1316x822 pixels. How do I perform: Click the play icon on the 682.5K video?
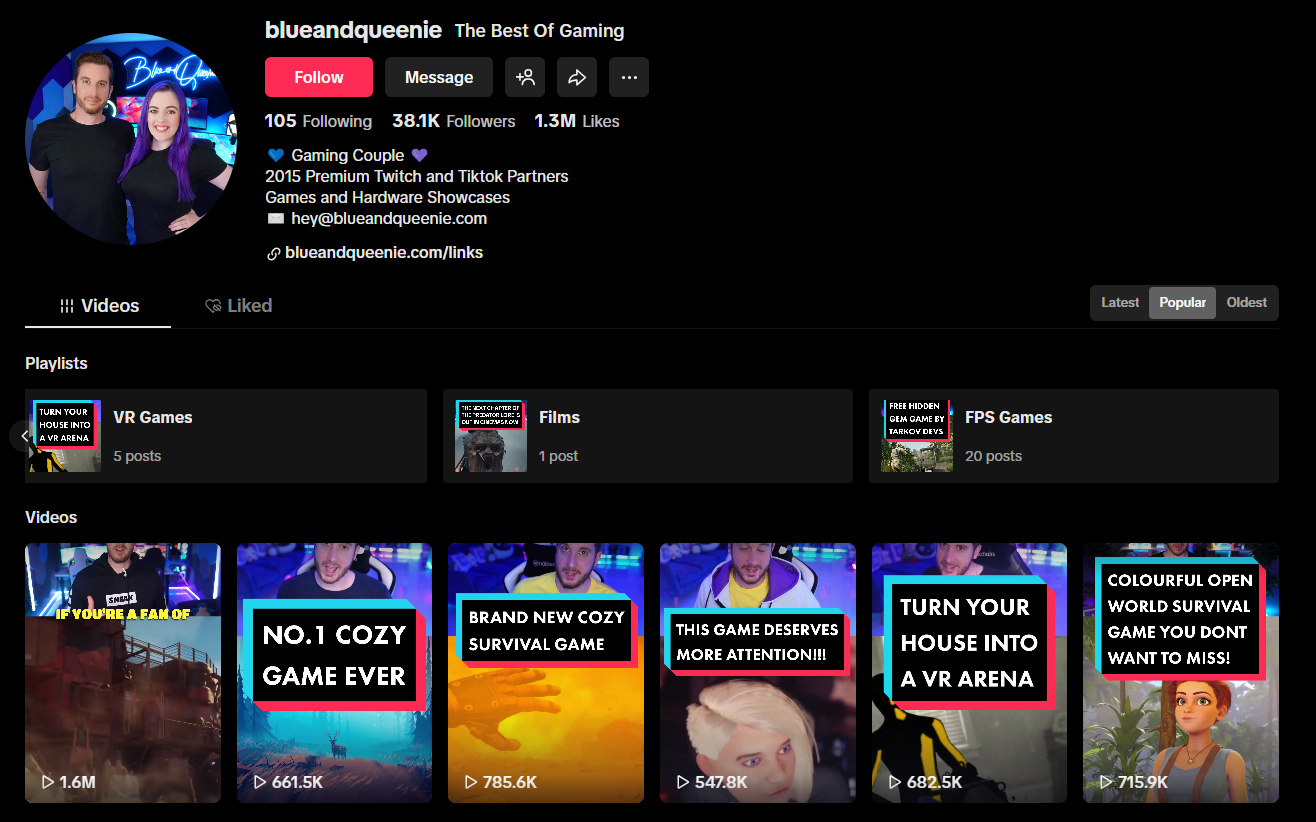click(x=894, y=782)
